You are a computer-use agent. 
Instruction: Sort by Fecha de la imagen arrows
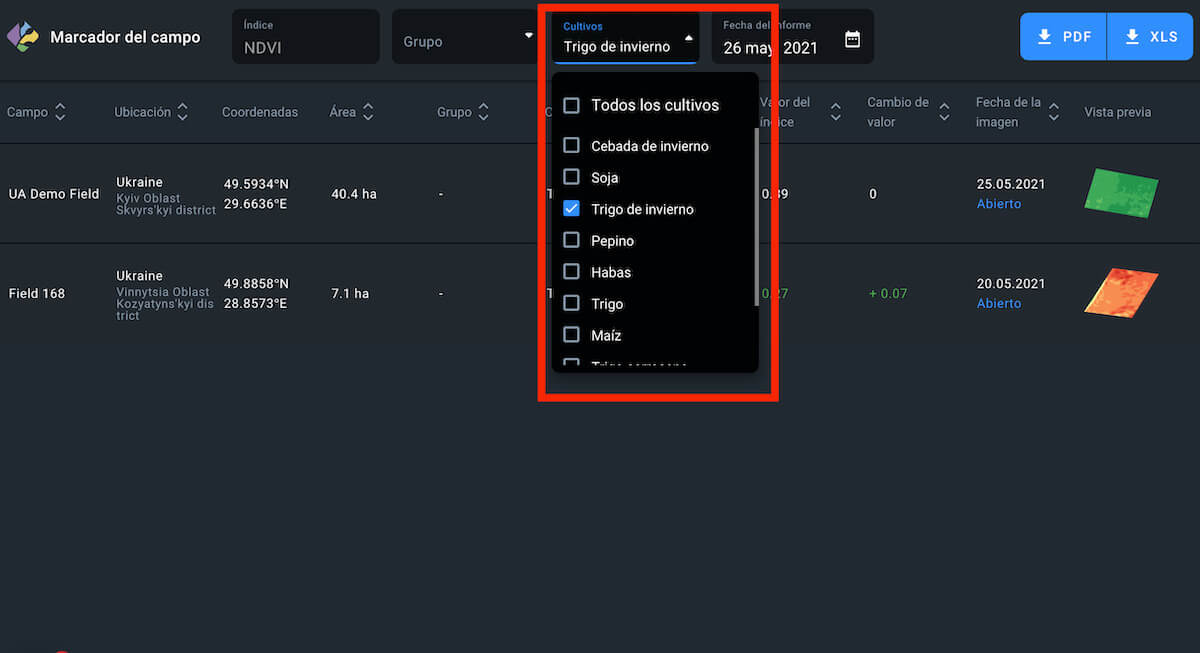pyautogui.click(x=1053, y=112)
